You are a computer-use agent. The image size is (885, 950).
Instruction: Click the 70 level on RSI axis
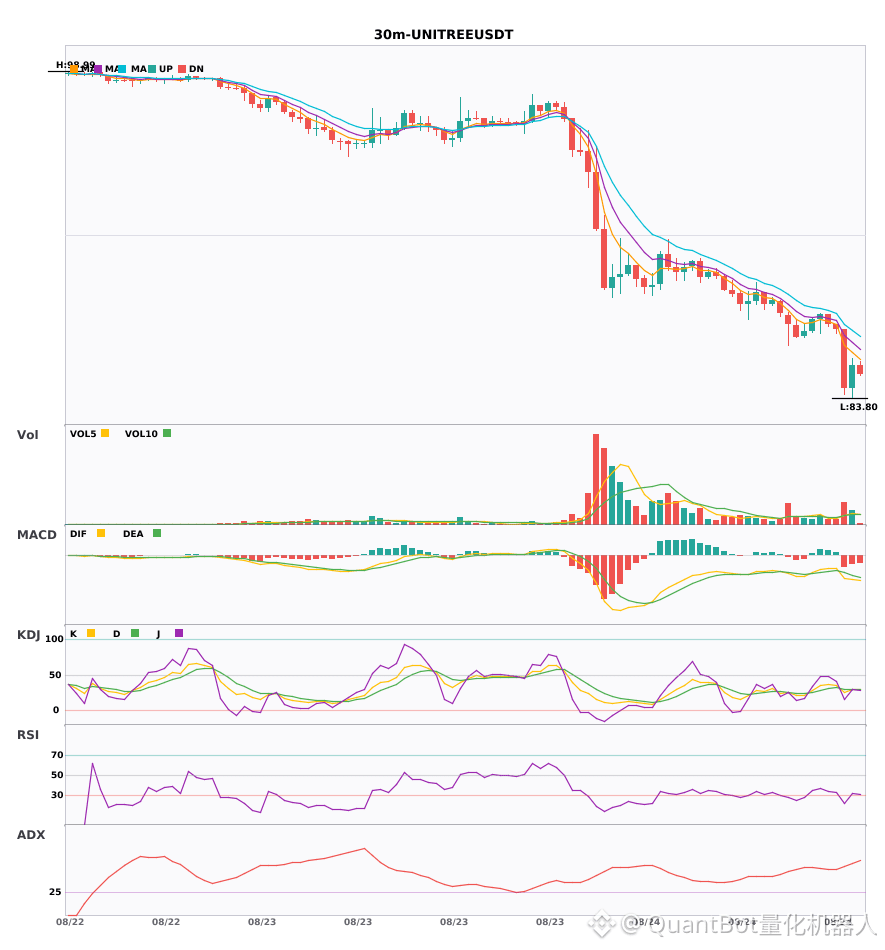tap(57, 755)
